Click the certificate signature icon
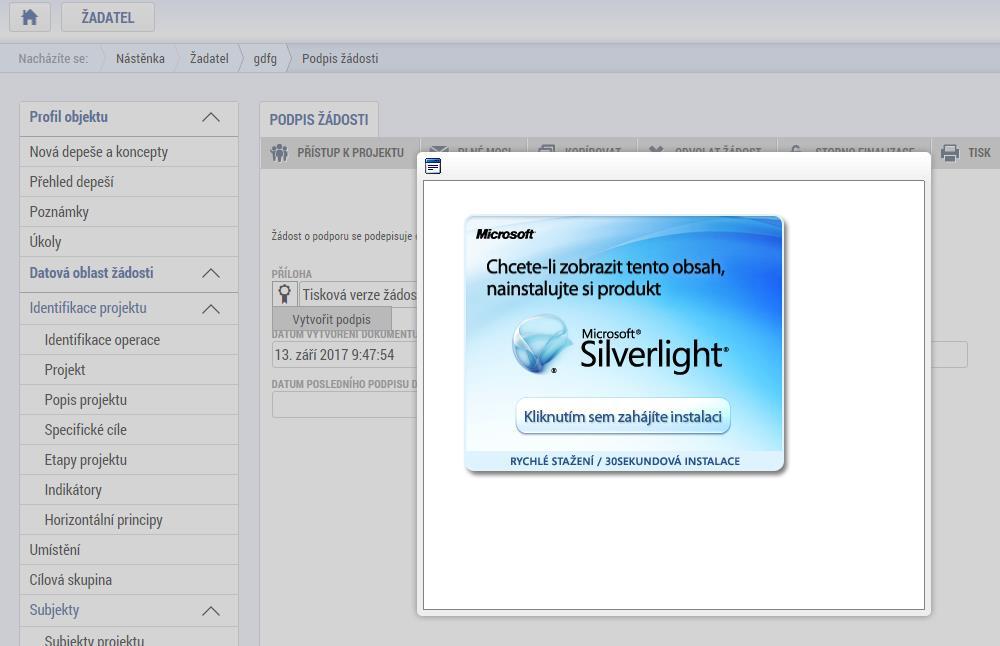Viewport: 1000px width, 646px height. [284, 294]
